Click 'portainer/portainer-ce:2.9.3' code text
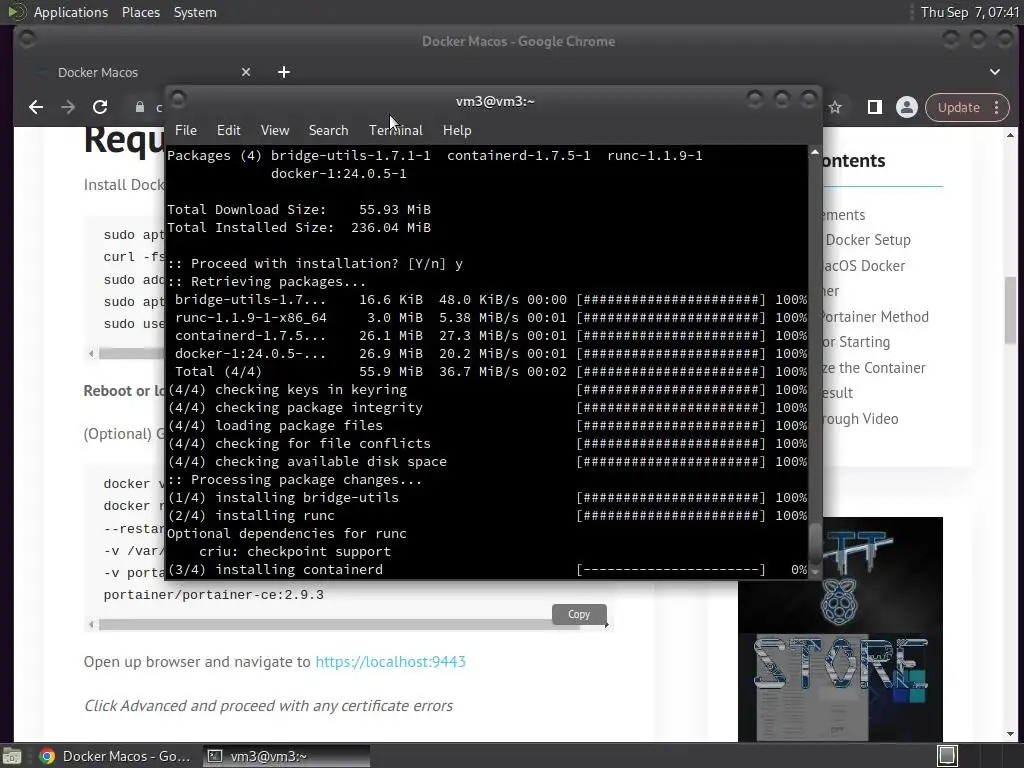This screenshot has width=1024, height=768. pos(214,595)
